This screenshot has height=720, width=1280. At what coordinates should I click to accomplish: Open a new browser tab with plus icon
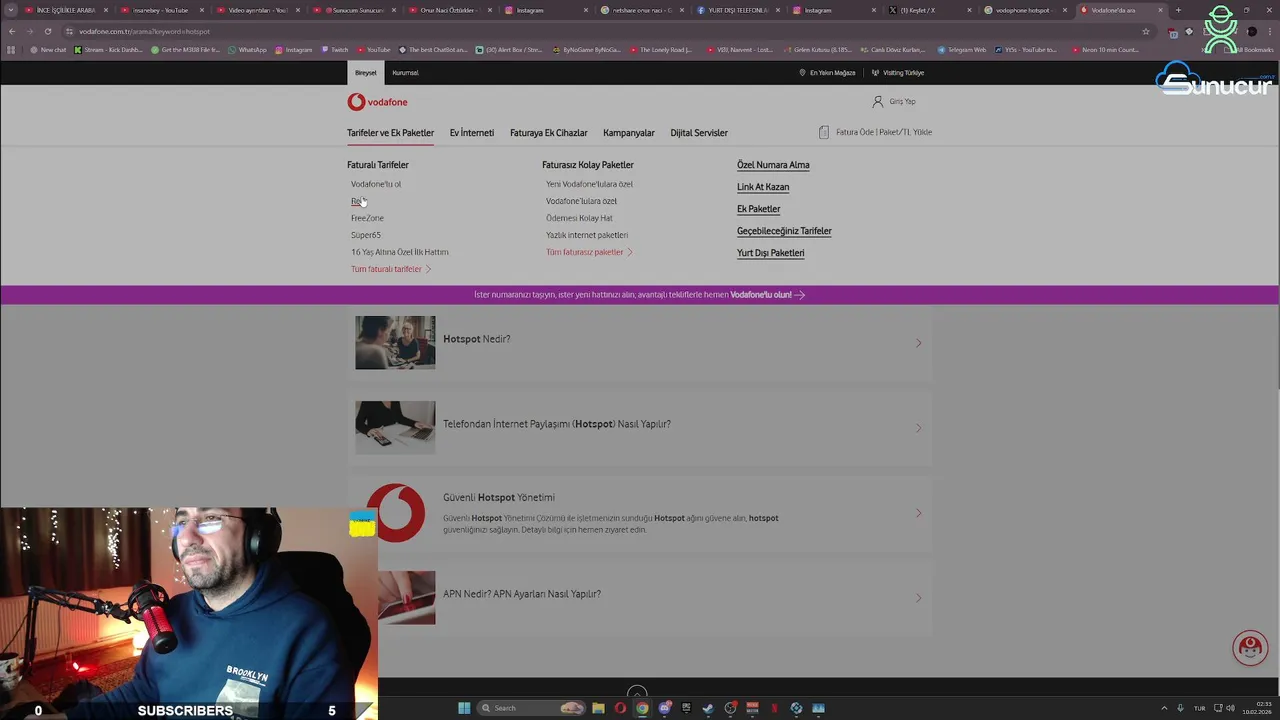pyautogui.click(x=1178, y=10)
